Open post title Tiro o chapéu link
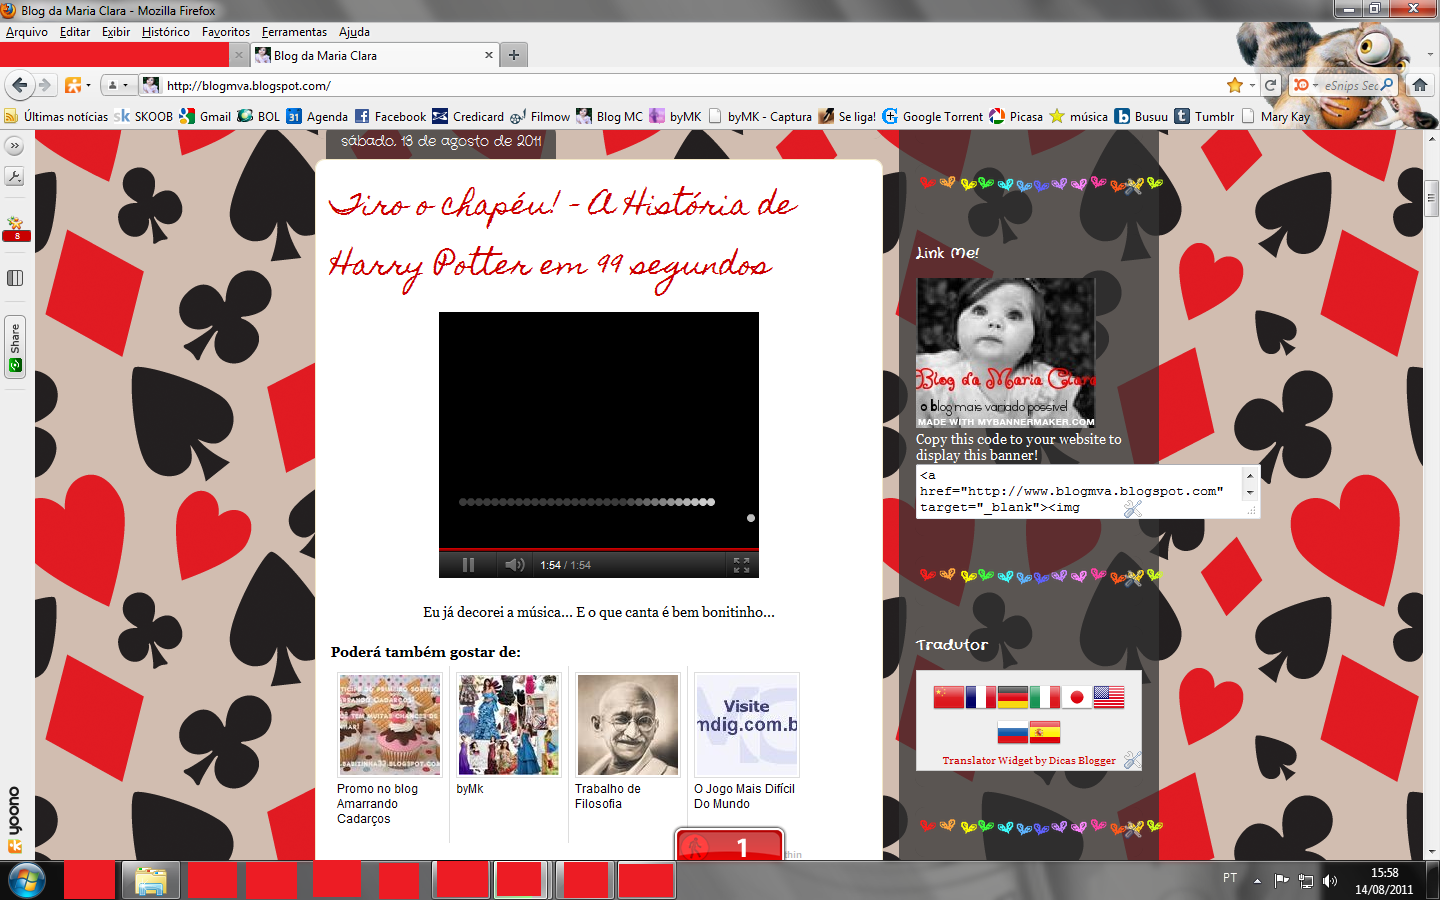Image resolution: width=1440 pixels, height=900 pixels. [563, 236]
